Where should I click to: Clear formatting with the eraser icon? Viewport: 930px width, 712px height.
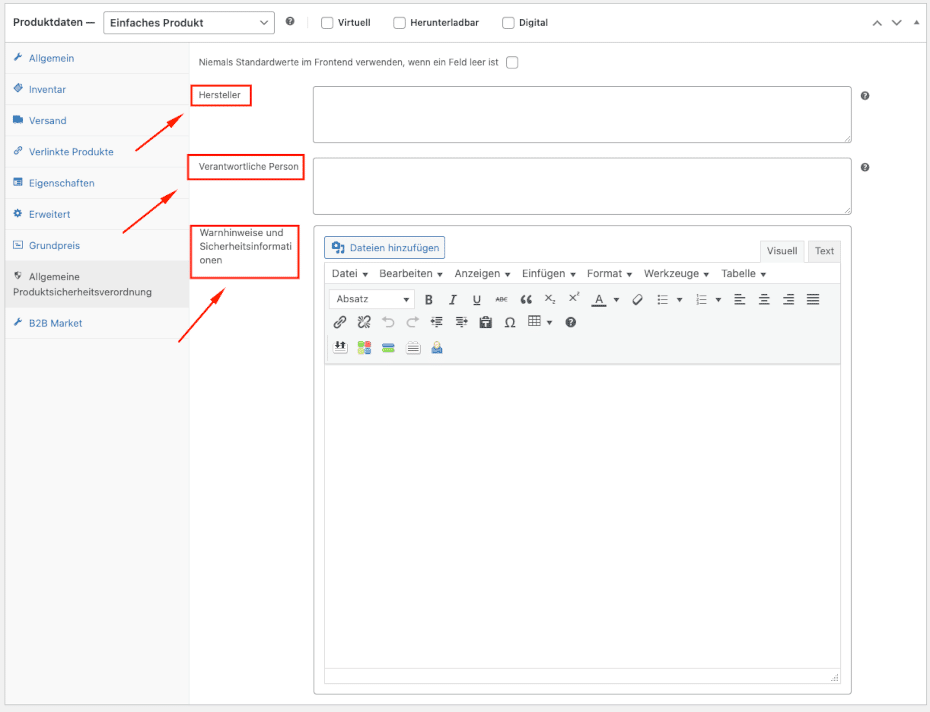(638, 300)
